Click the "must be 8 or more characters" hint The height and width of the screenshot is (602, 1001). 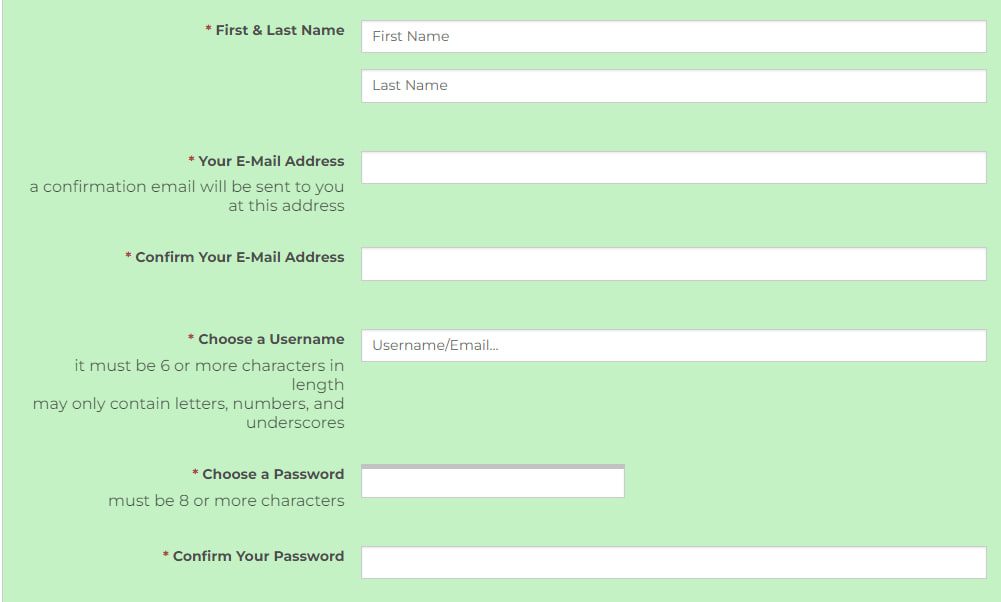click(x=226, y=500)
